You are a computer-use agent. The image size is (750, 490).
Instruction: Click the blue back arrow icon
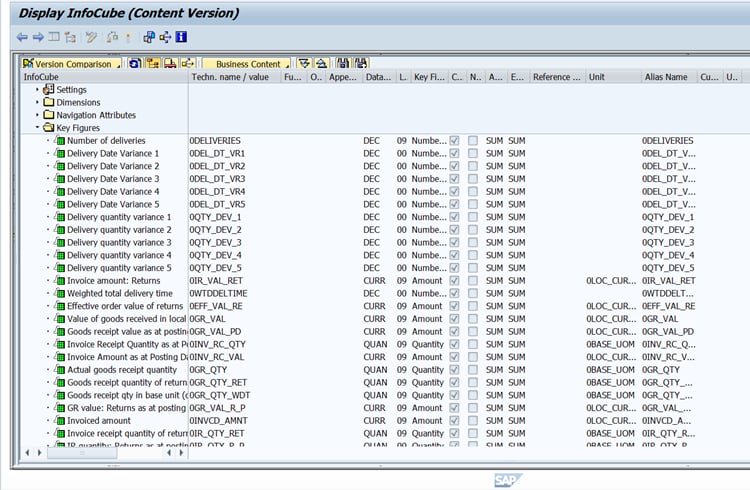pos(22,37)
